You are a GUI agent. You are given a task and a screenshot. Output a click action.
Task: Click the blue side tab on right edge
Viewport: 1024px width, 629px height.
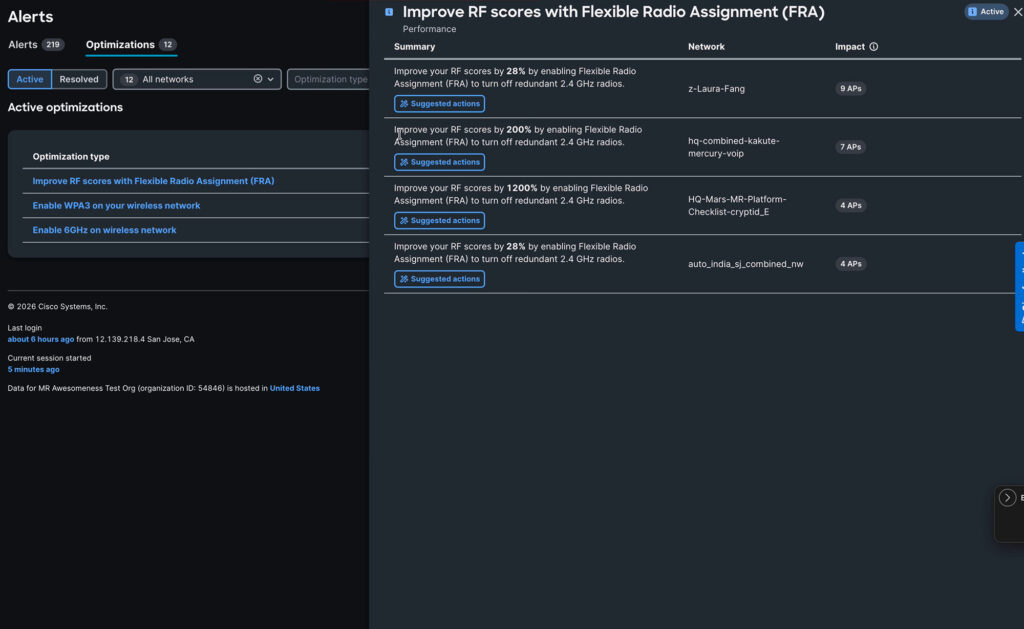click(x=1019, y=286)
